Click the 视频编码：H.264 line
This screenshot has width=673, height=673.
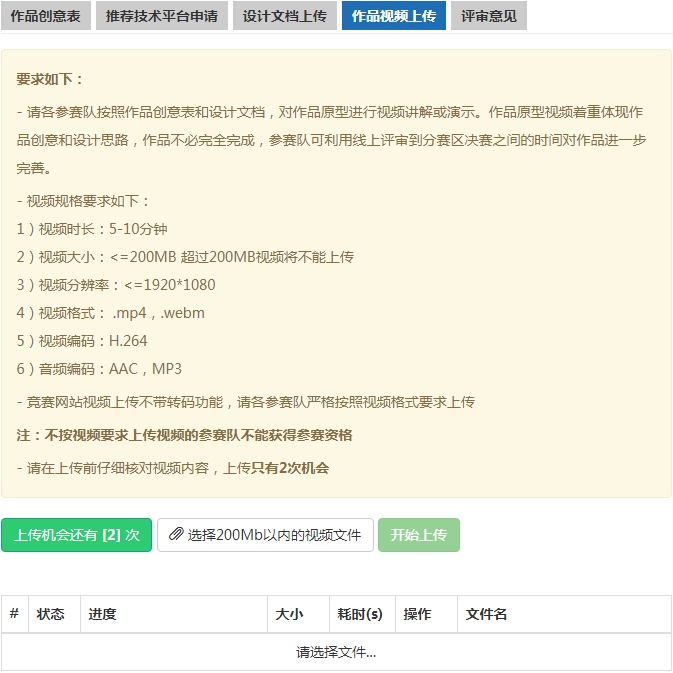(x=82, y=340)
